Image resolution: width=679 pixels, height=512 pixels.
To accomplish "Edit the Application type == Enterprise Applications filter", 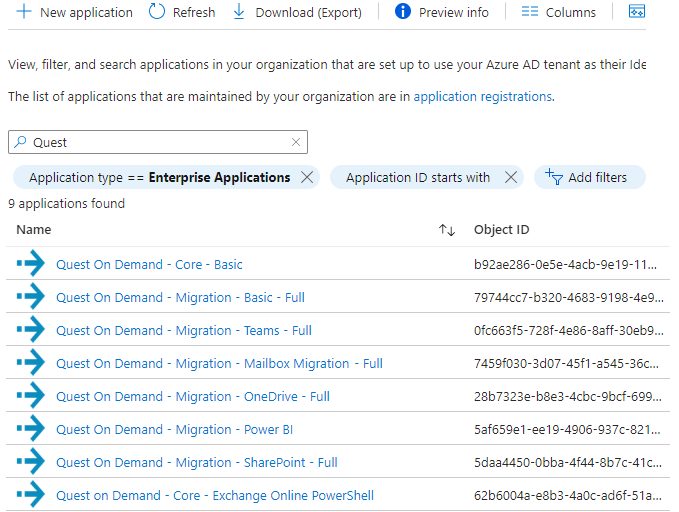I will pyautogui.click(x=159, y=177).
